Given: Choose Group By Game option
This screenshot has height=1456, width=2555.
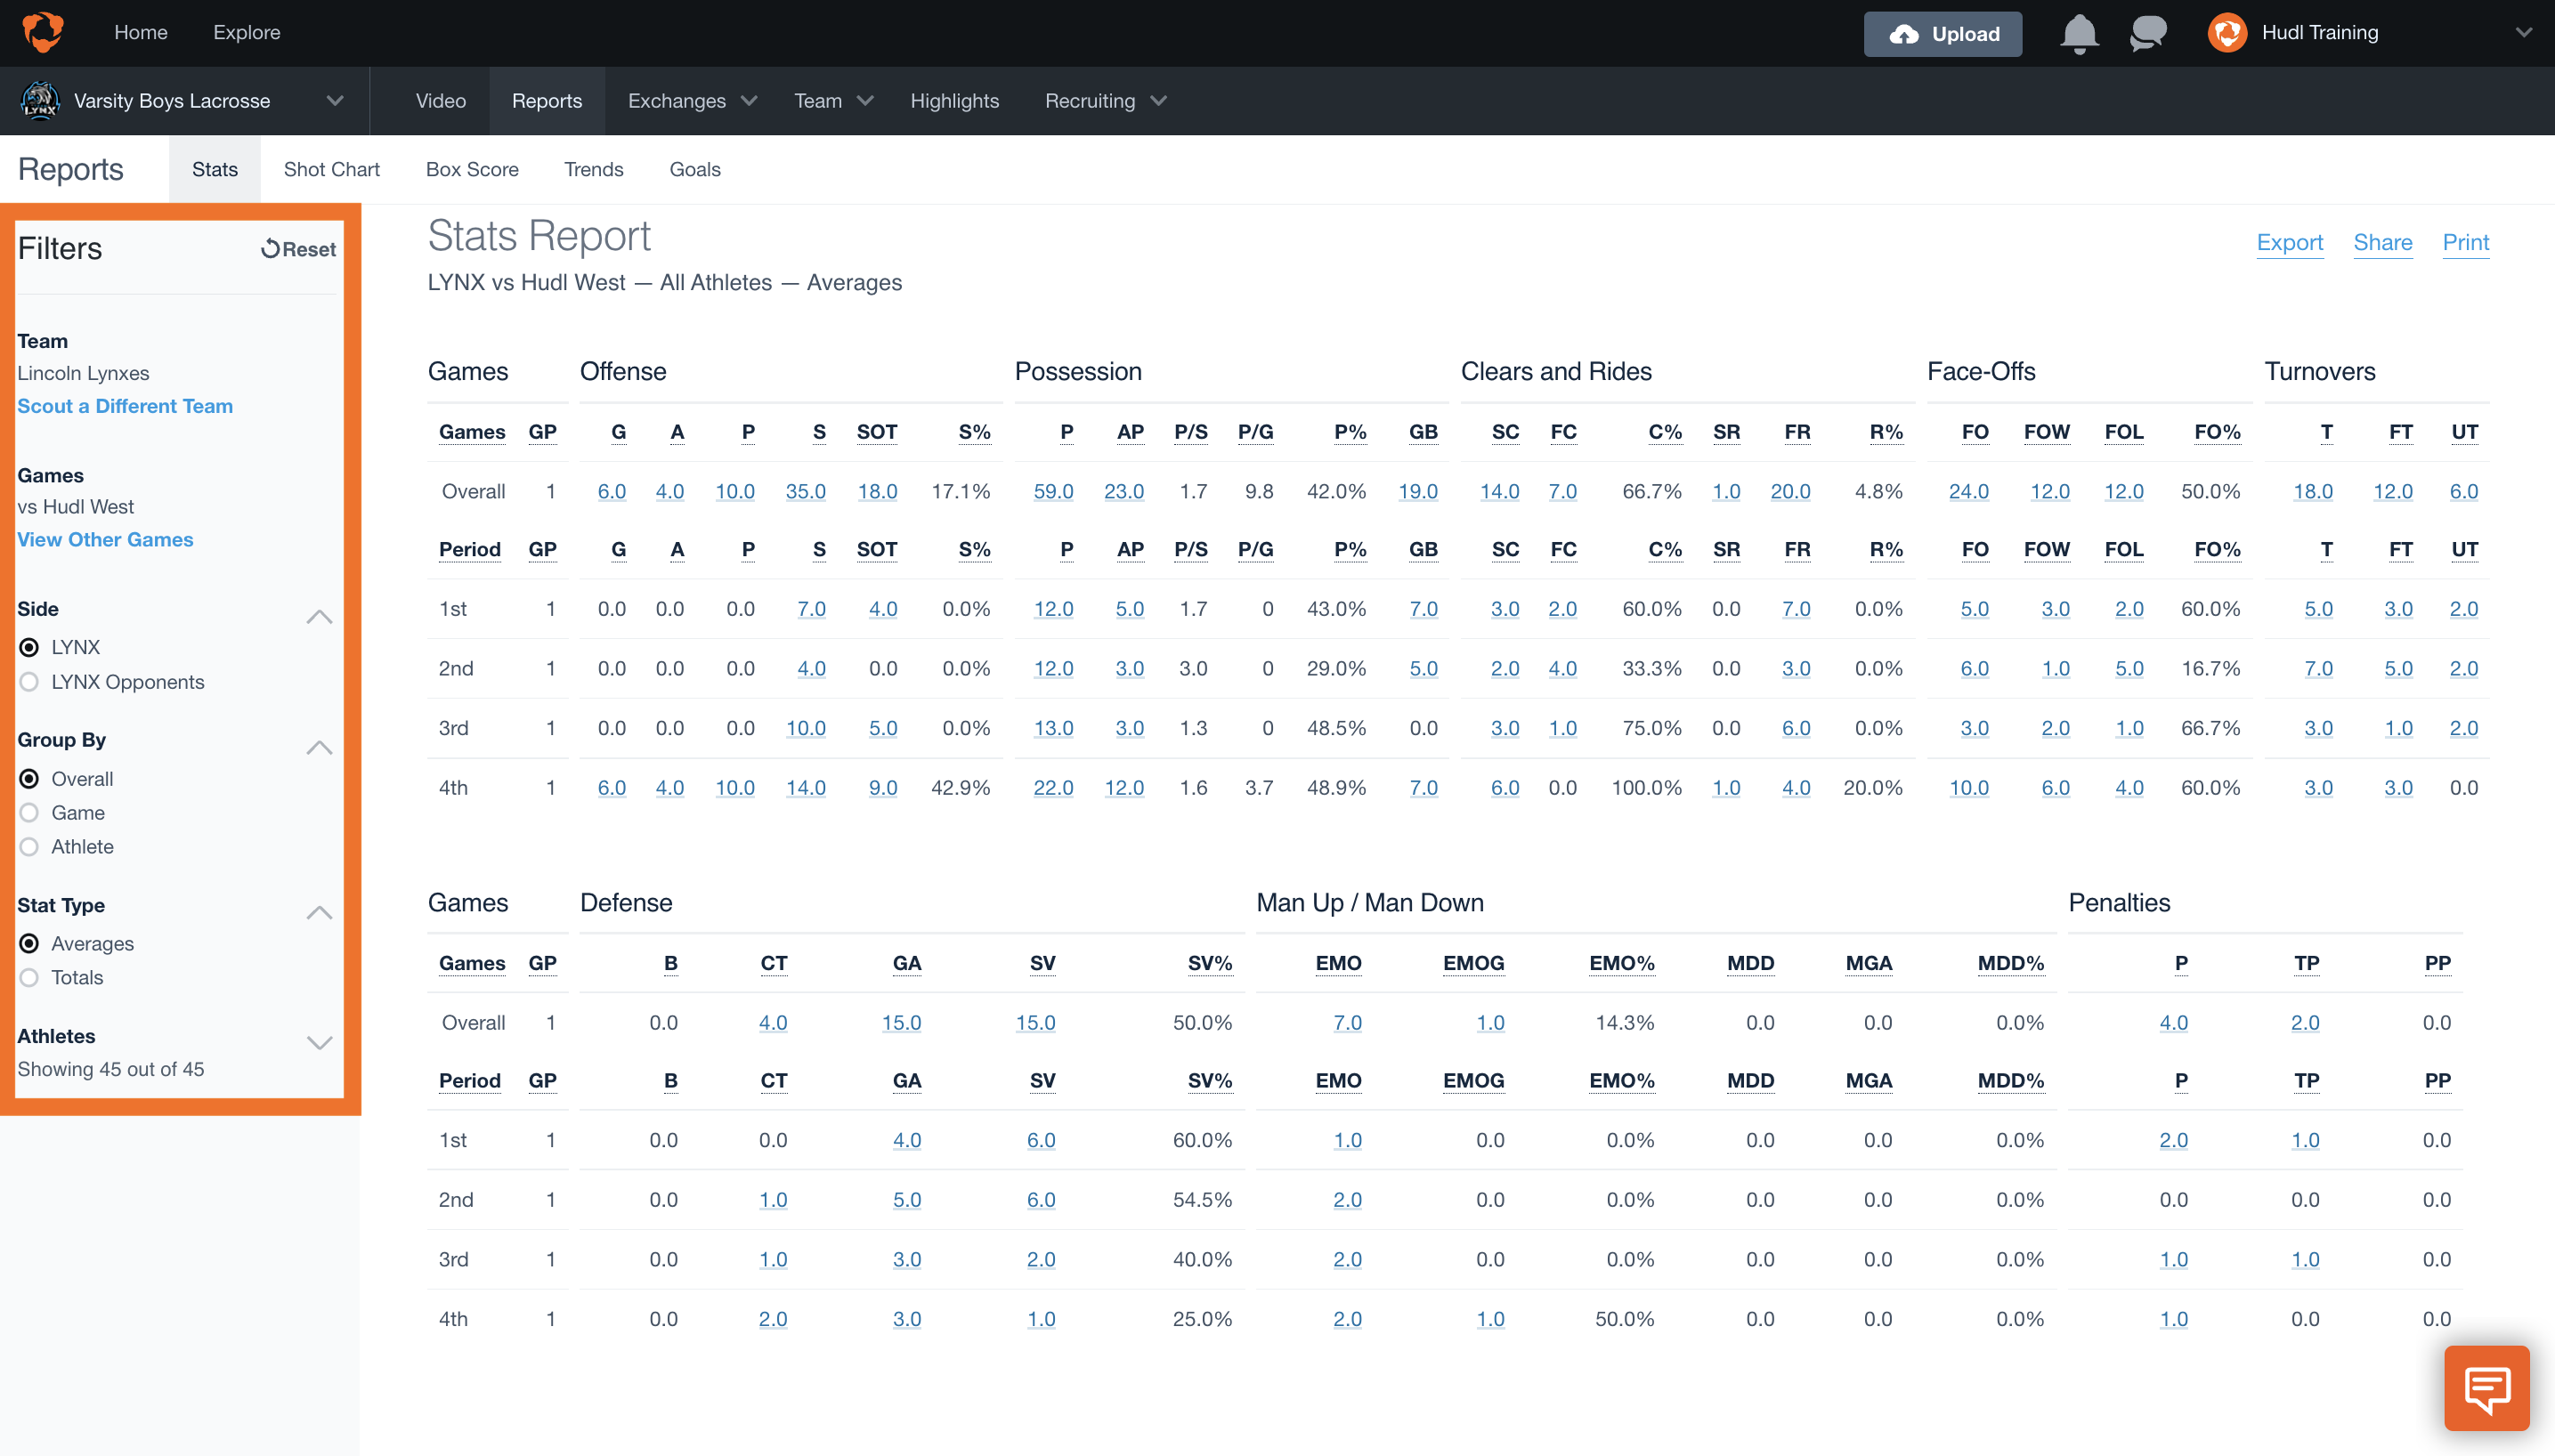Looking at the screenshot, I should click(x=30, y=813).
